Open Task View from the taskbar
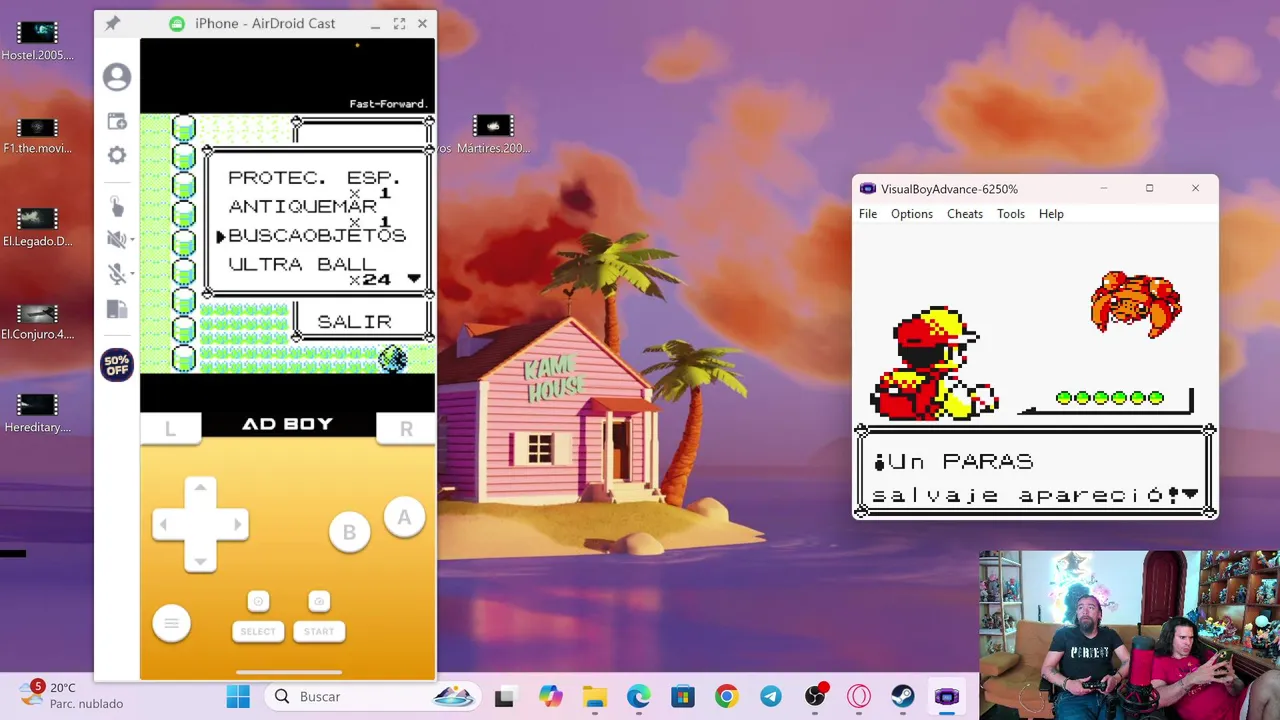1280x720 pixels. pyautogui.click(x=504, y=697)
